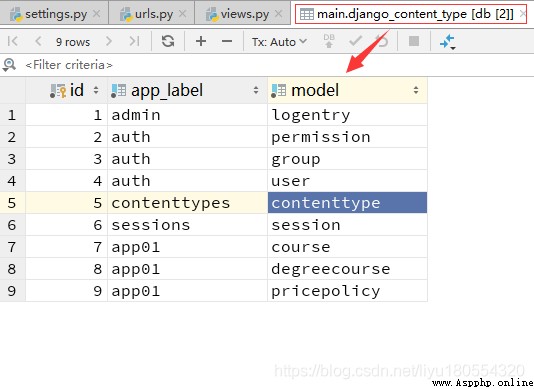This screenshot has height=389, width=534.
Task: Close the settings.py tab
Action: (97, 14)
